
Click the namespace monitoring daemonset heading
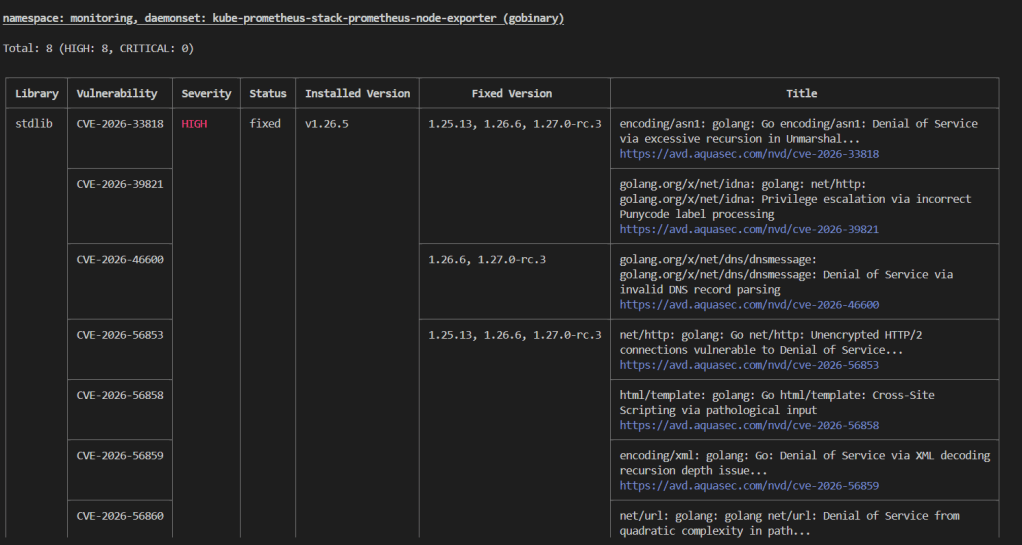(283, 18)
